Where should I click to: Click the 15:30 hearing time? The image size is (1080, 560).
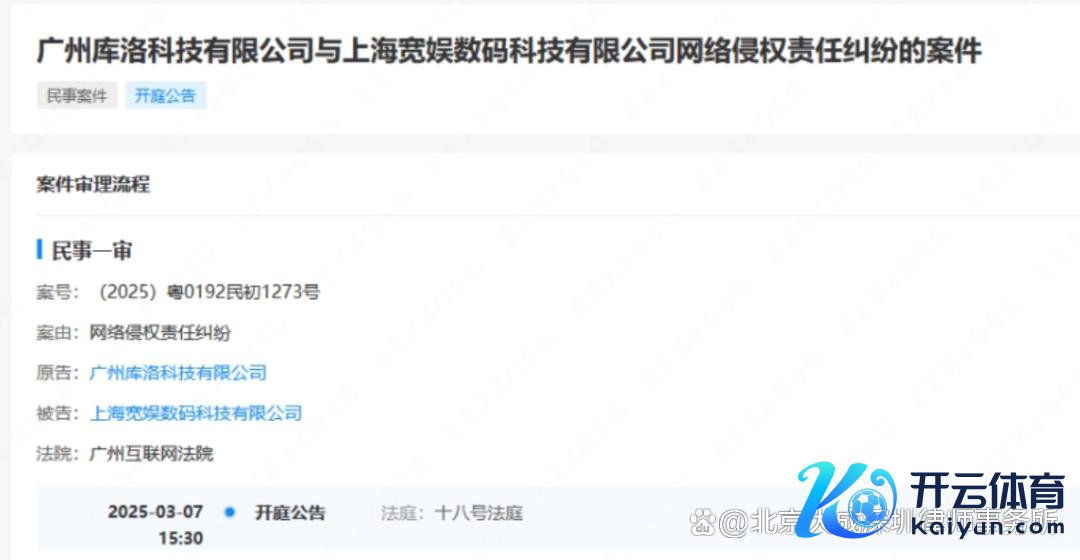pos(180,538)
